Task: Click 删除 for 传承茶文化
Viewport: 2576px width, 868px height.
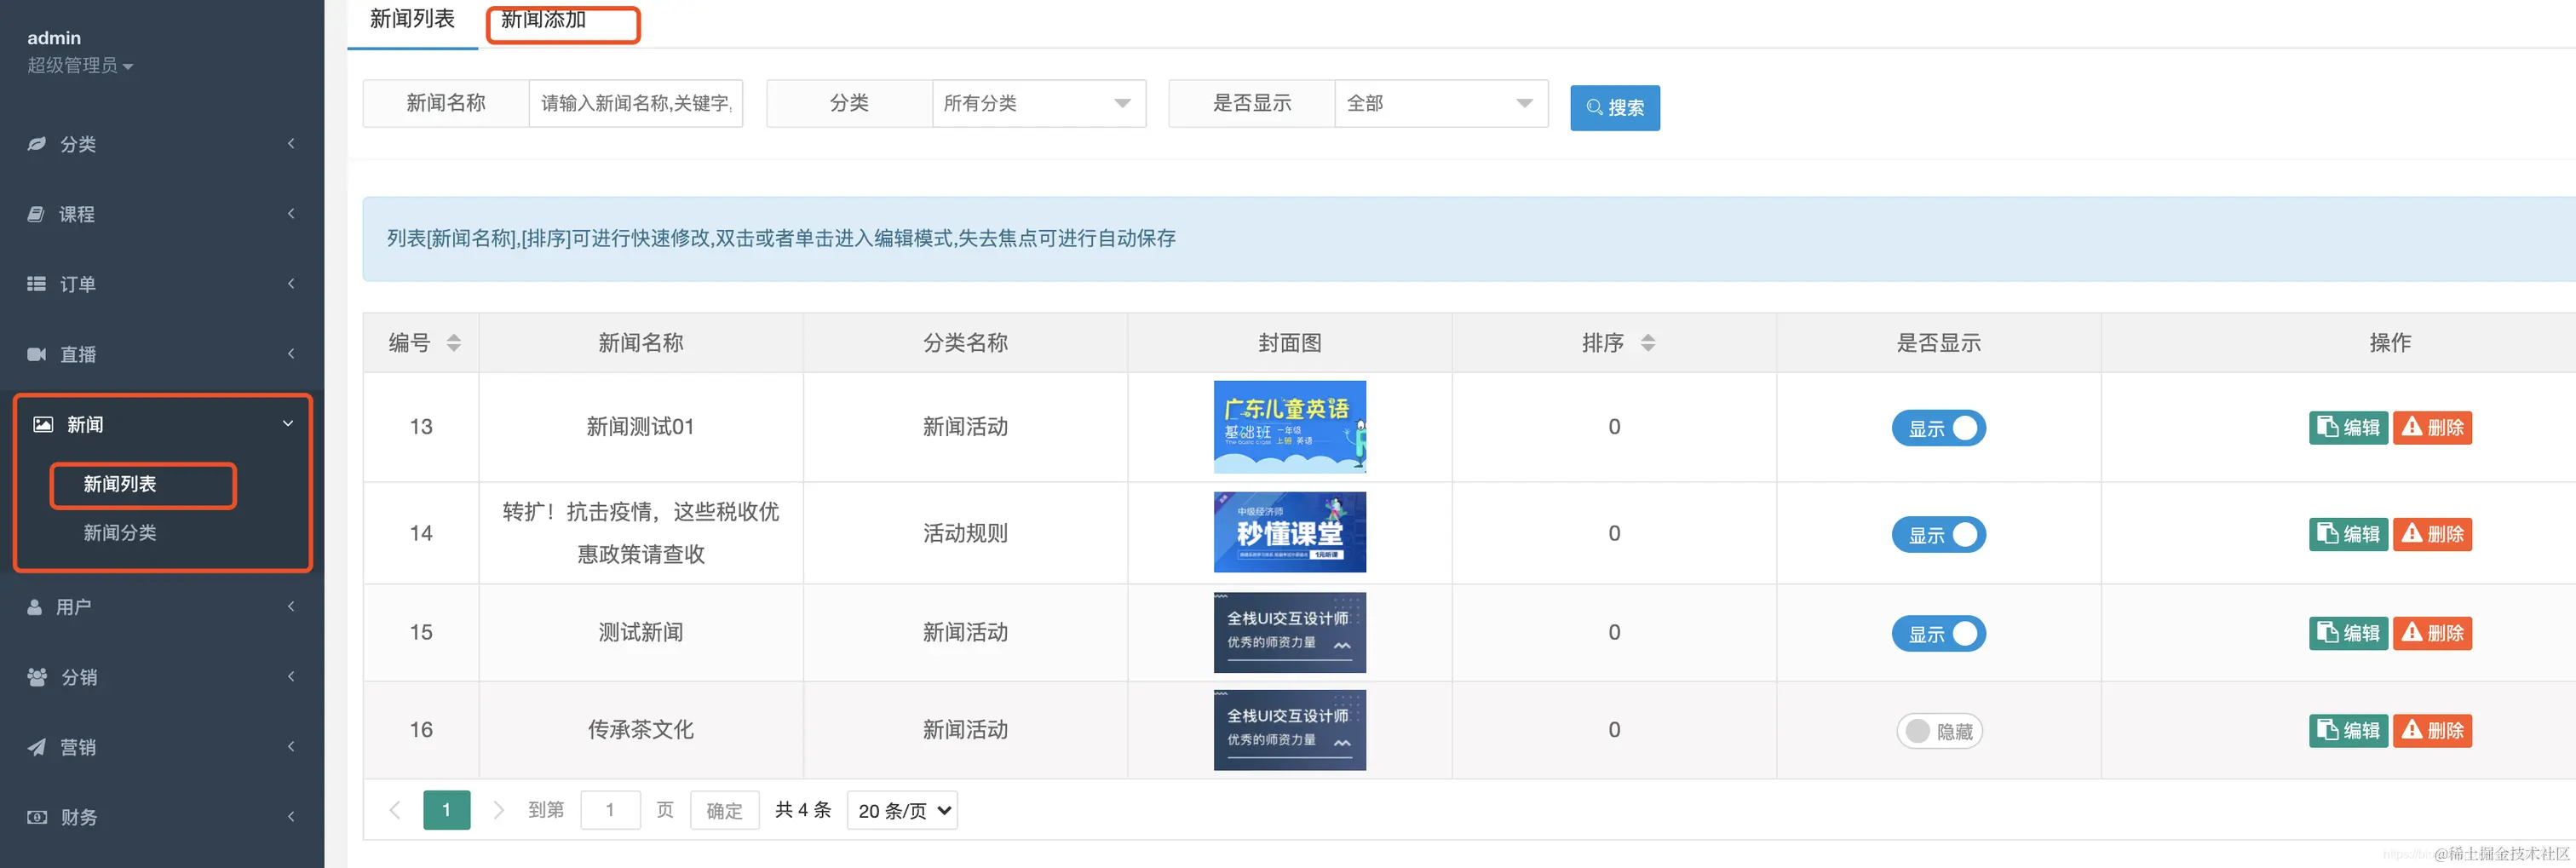Action: click(2432, 731)
